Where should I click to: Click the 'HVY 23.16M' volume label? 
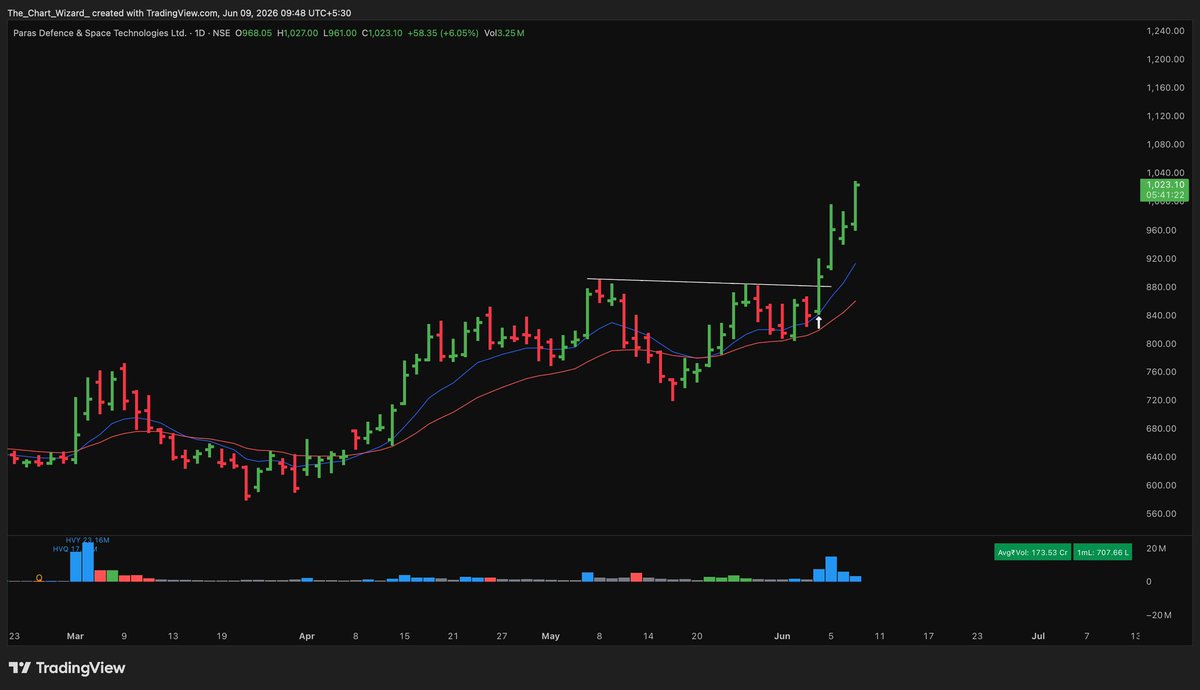click(x=88, y=540)
